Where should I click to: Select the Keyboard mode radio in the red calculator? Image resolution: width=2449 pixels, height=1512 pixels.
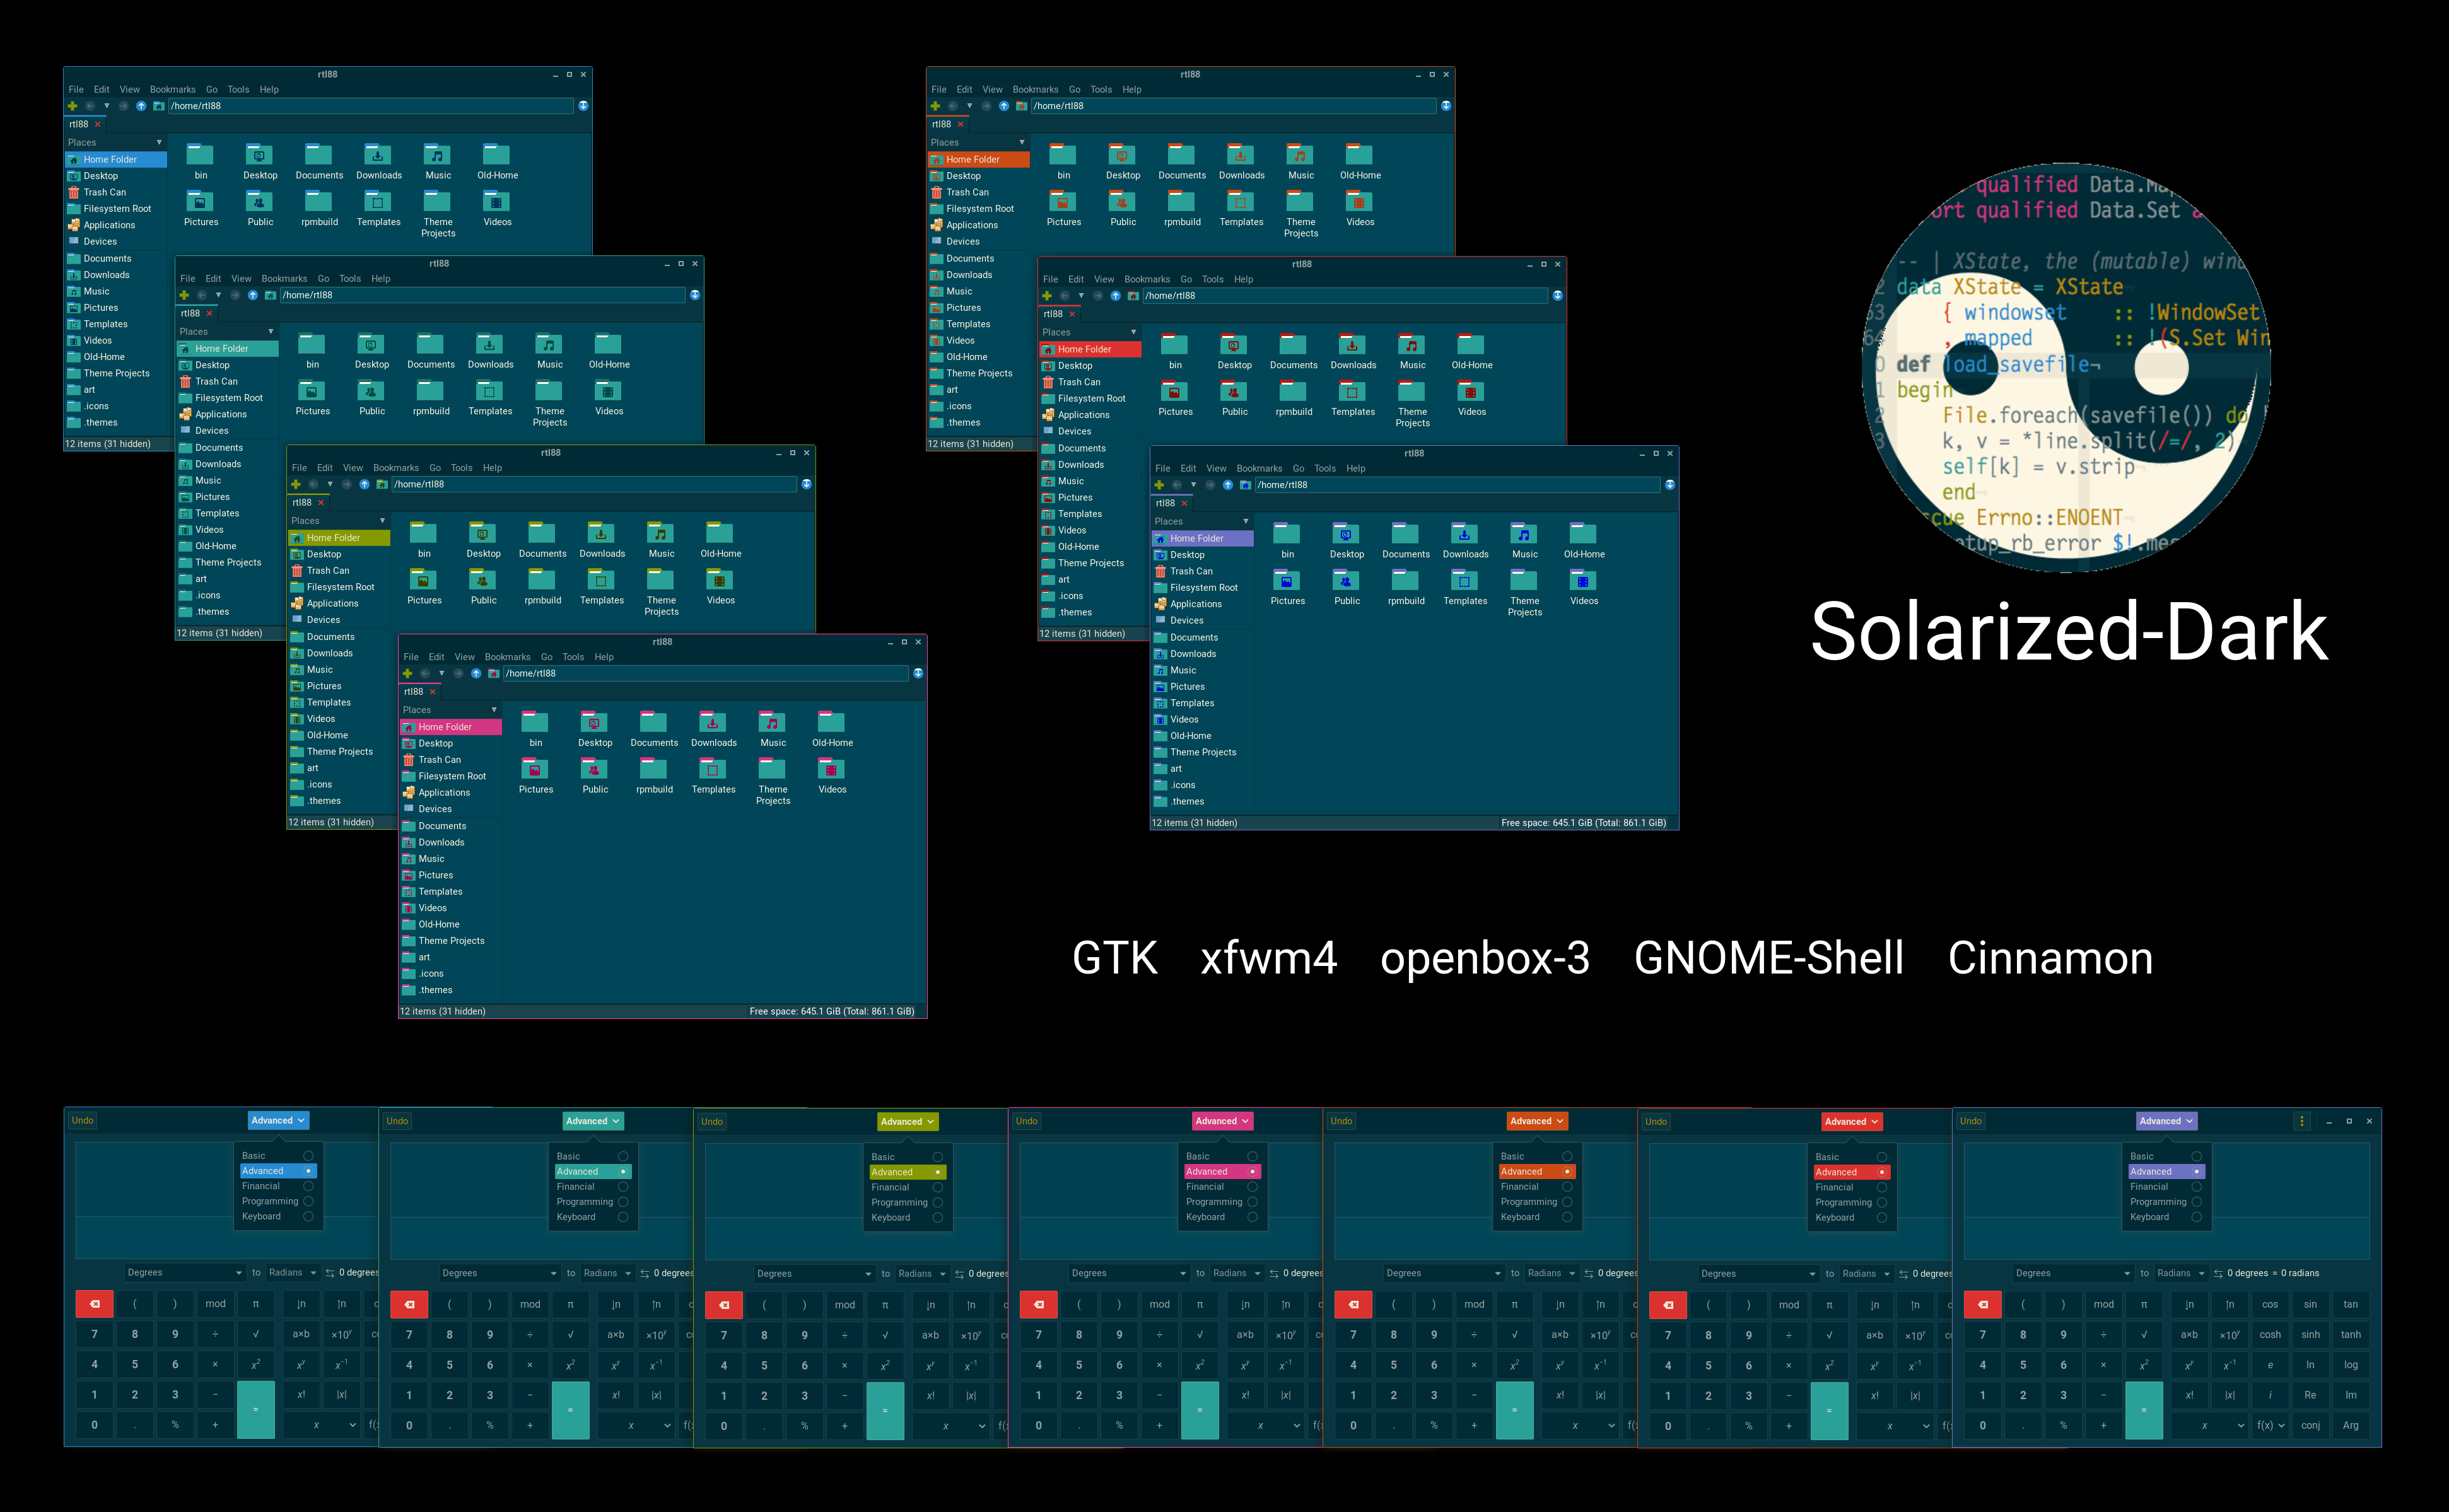point(1881,1217)
